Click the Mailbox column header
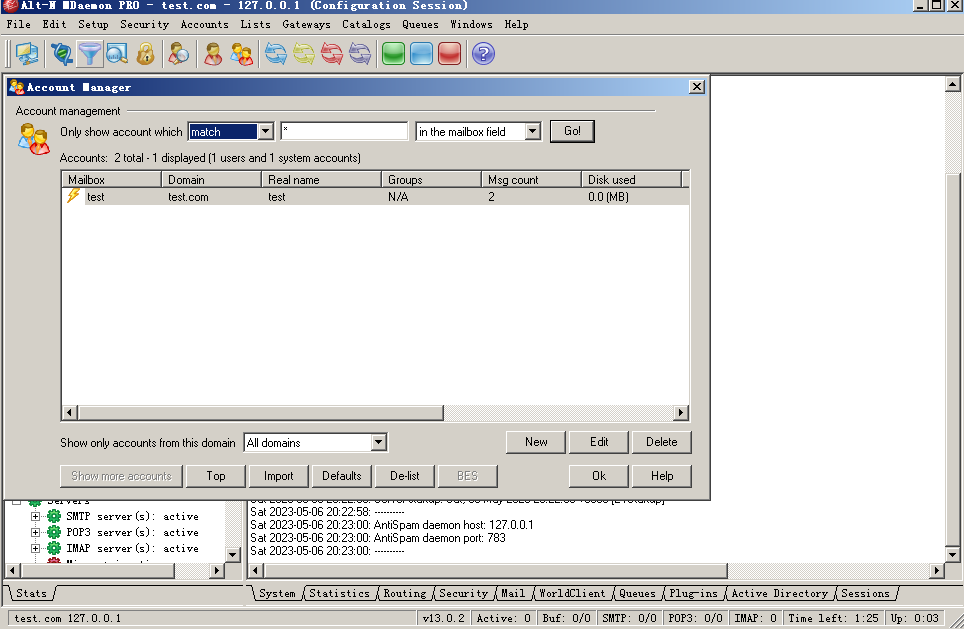 [111, 180]
